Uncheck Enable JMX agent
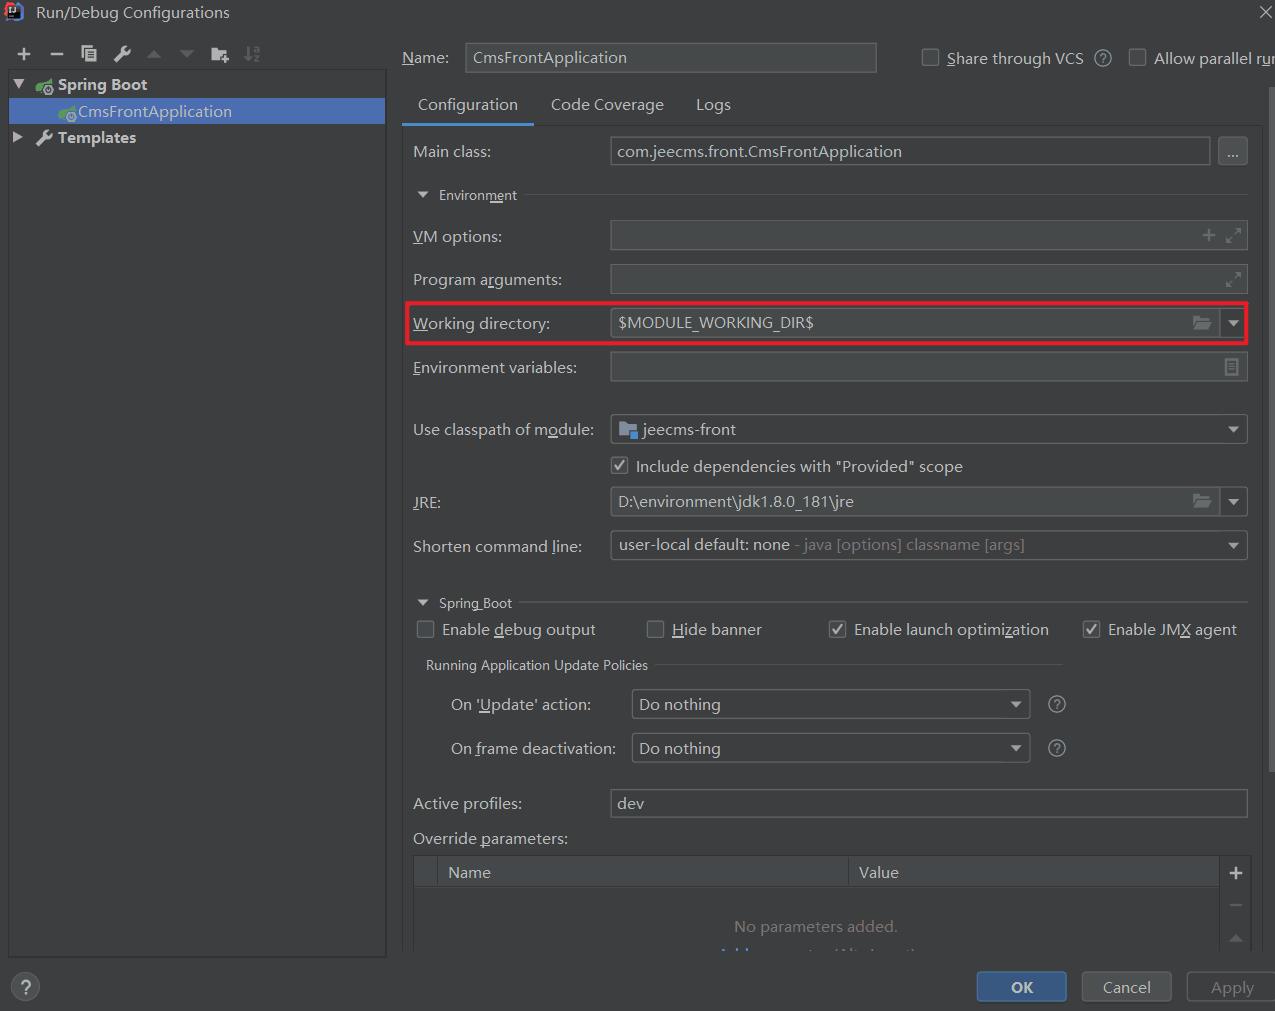 tap(1092, 629)
